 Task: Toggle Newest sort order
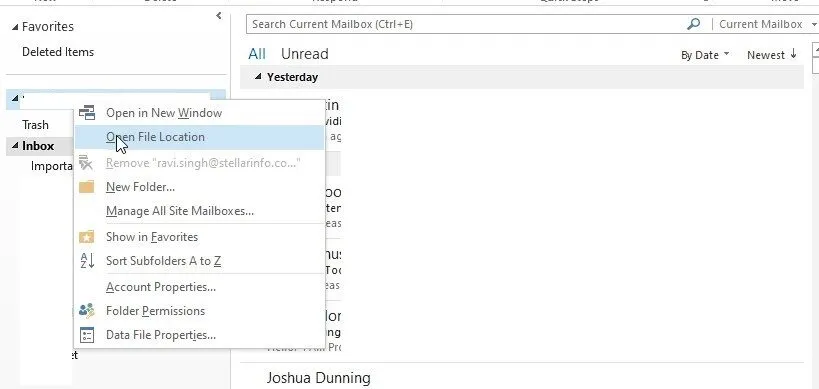(x=771, y=54)
